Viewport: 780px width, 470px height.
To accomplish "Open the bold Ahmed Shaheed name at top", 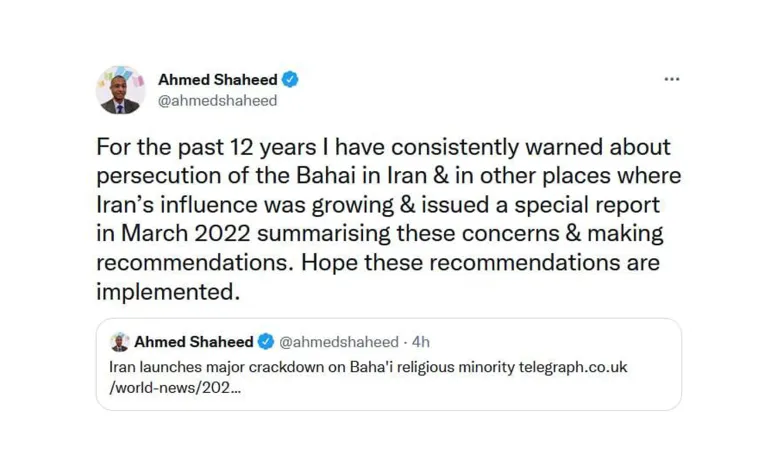I will 217,80.
